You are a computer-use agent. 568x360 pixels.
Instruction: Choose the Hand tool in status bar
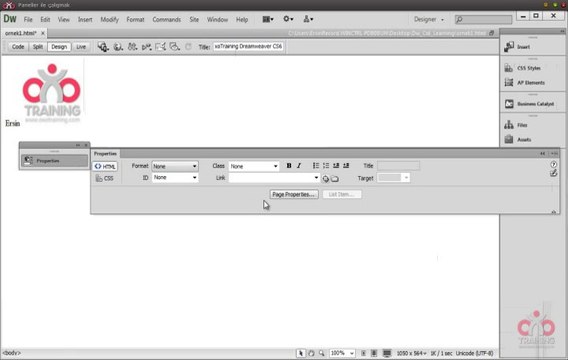click(x=311, y=353)
